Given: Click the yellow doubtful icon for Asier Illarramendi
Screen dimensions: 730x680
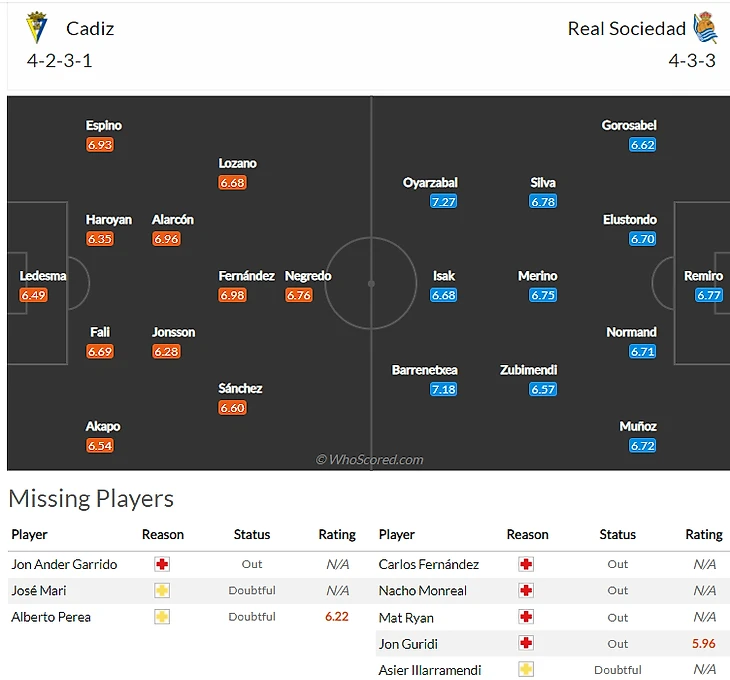Looking at the screenshot, I should pyautogui.click(x=526, y=670).
